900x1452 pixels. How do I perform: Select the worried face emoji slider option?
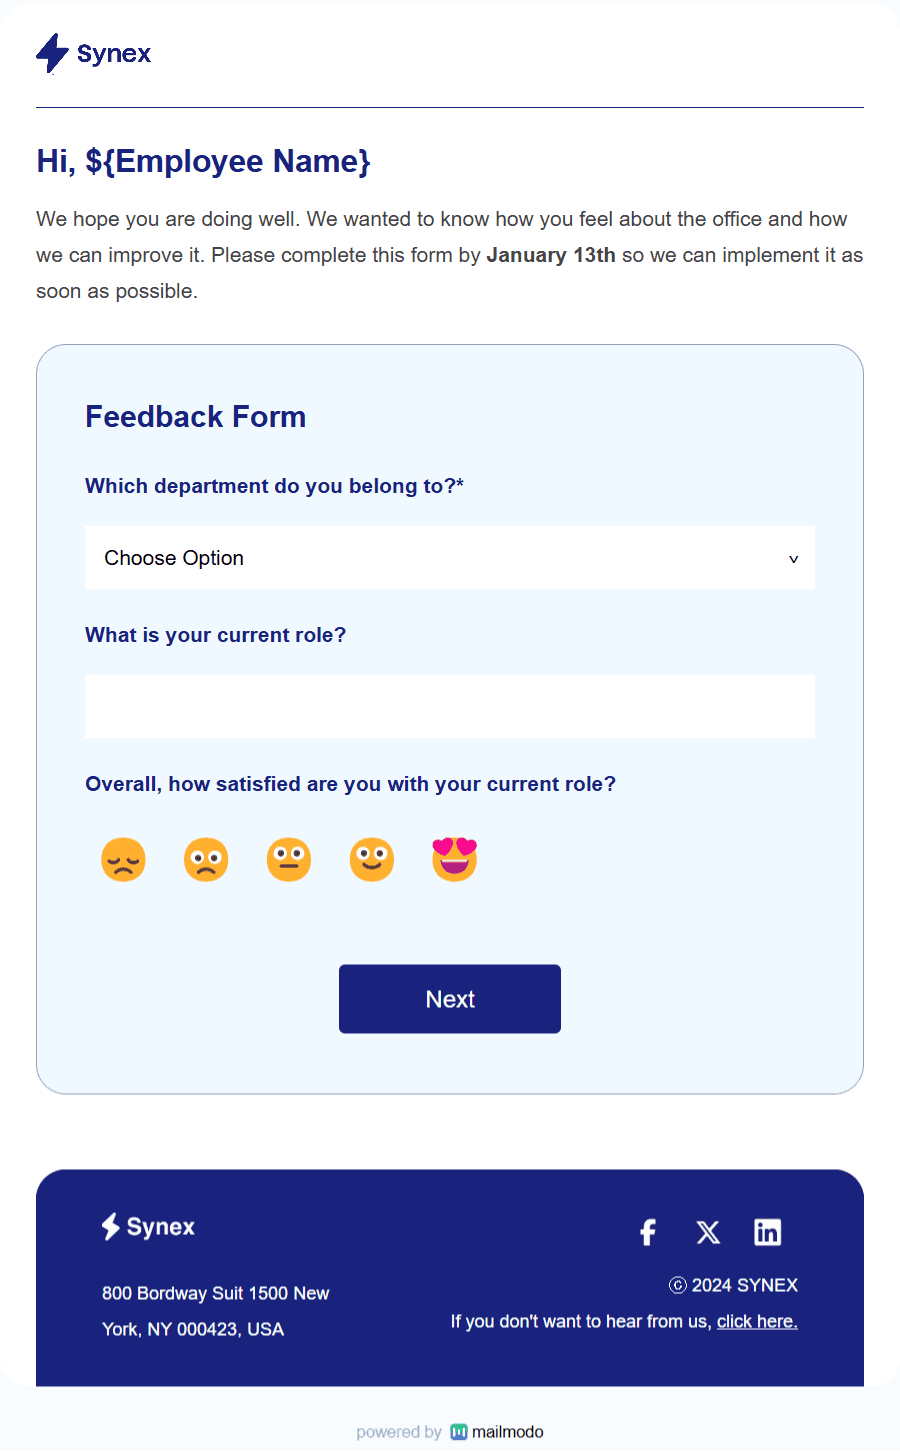[x=206, y=859]
